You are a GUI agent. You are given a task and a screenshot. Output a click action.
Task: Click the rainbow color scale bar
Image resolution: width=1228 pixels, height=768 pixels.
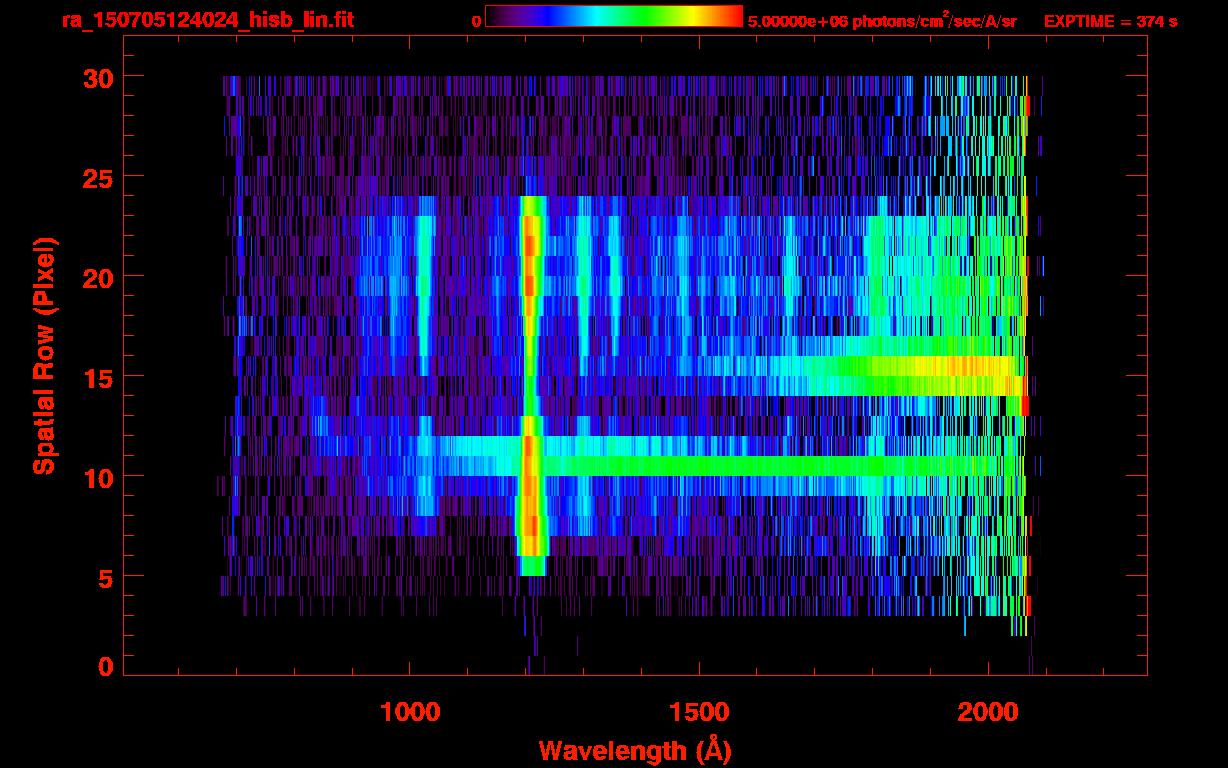pyautogui.click(x=614, y=16)
